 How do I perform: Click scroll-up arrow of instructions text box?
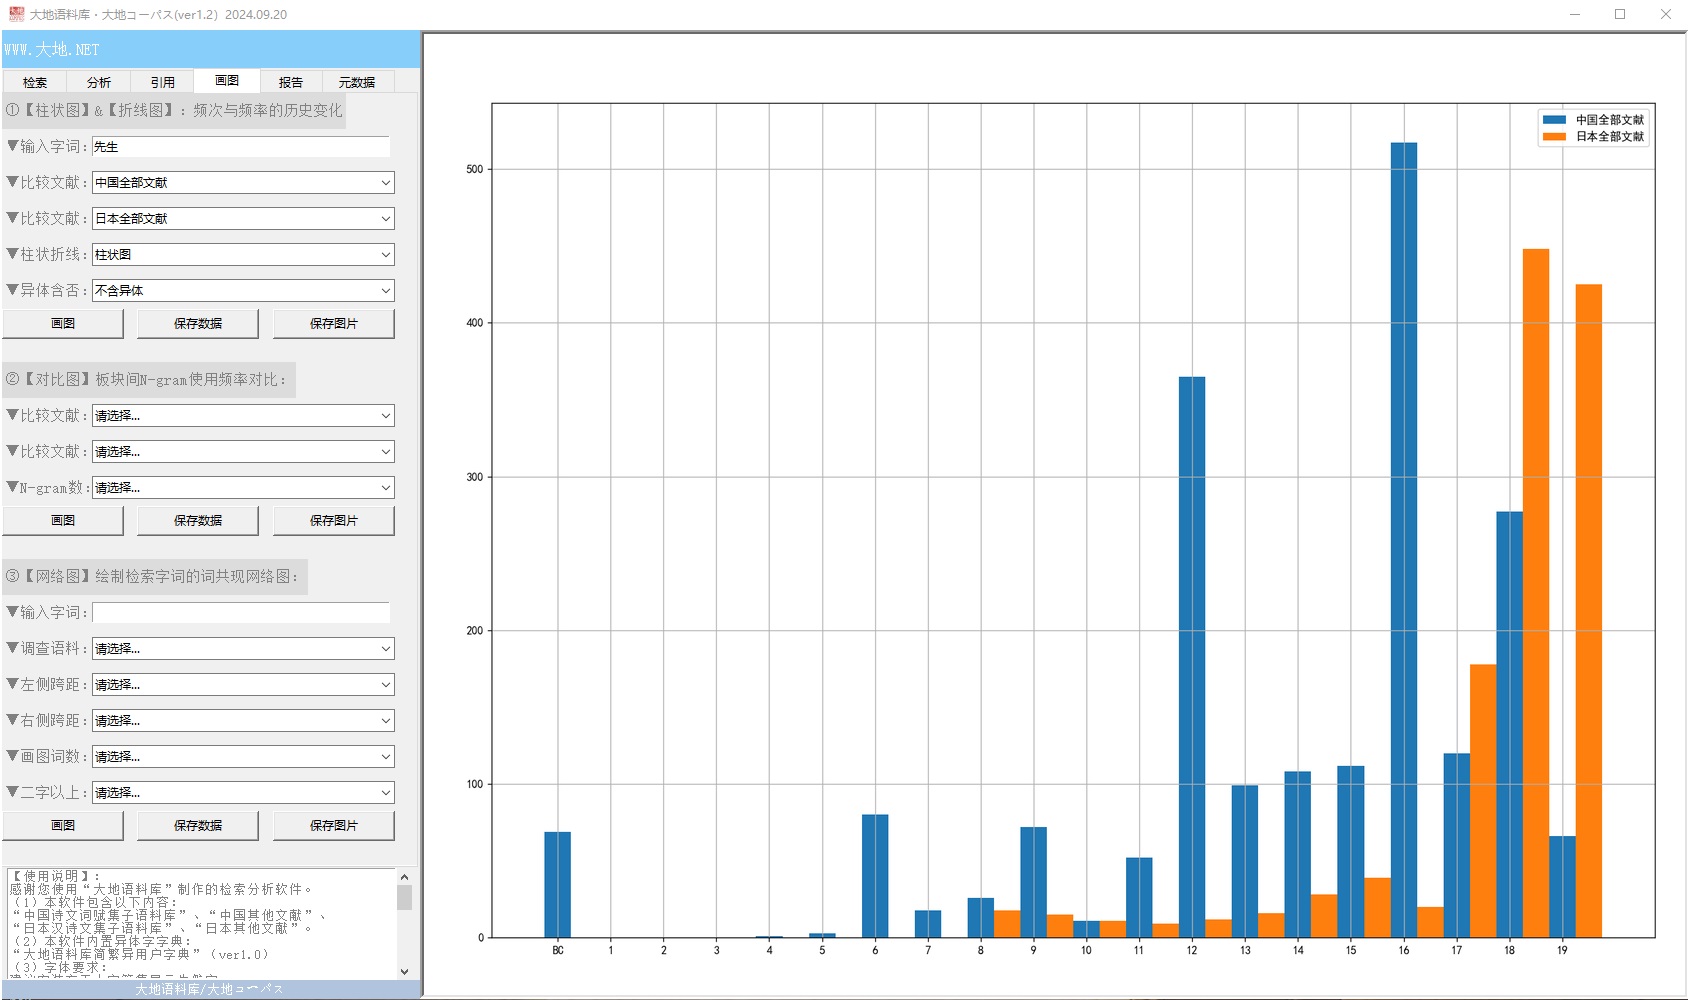coord(404,876)
